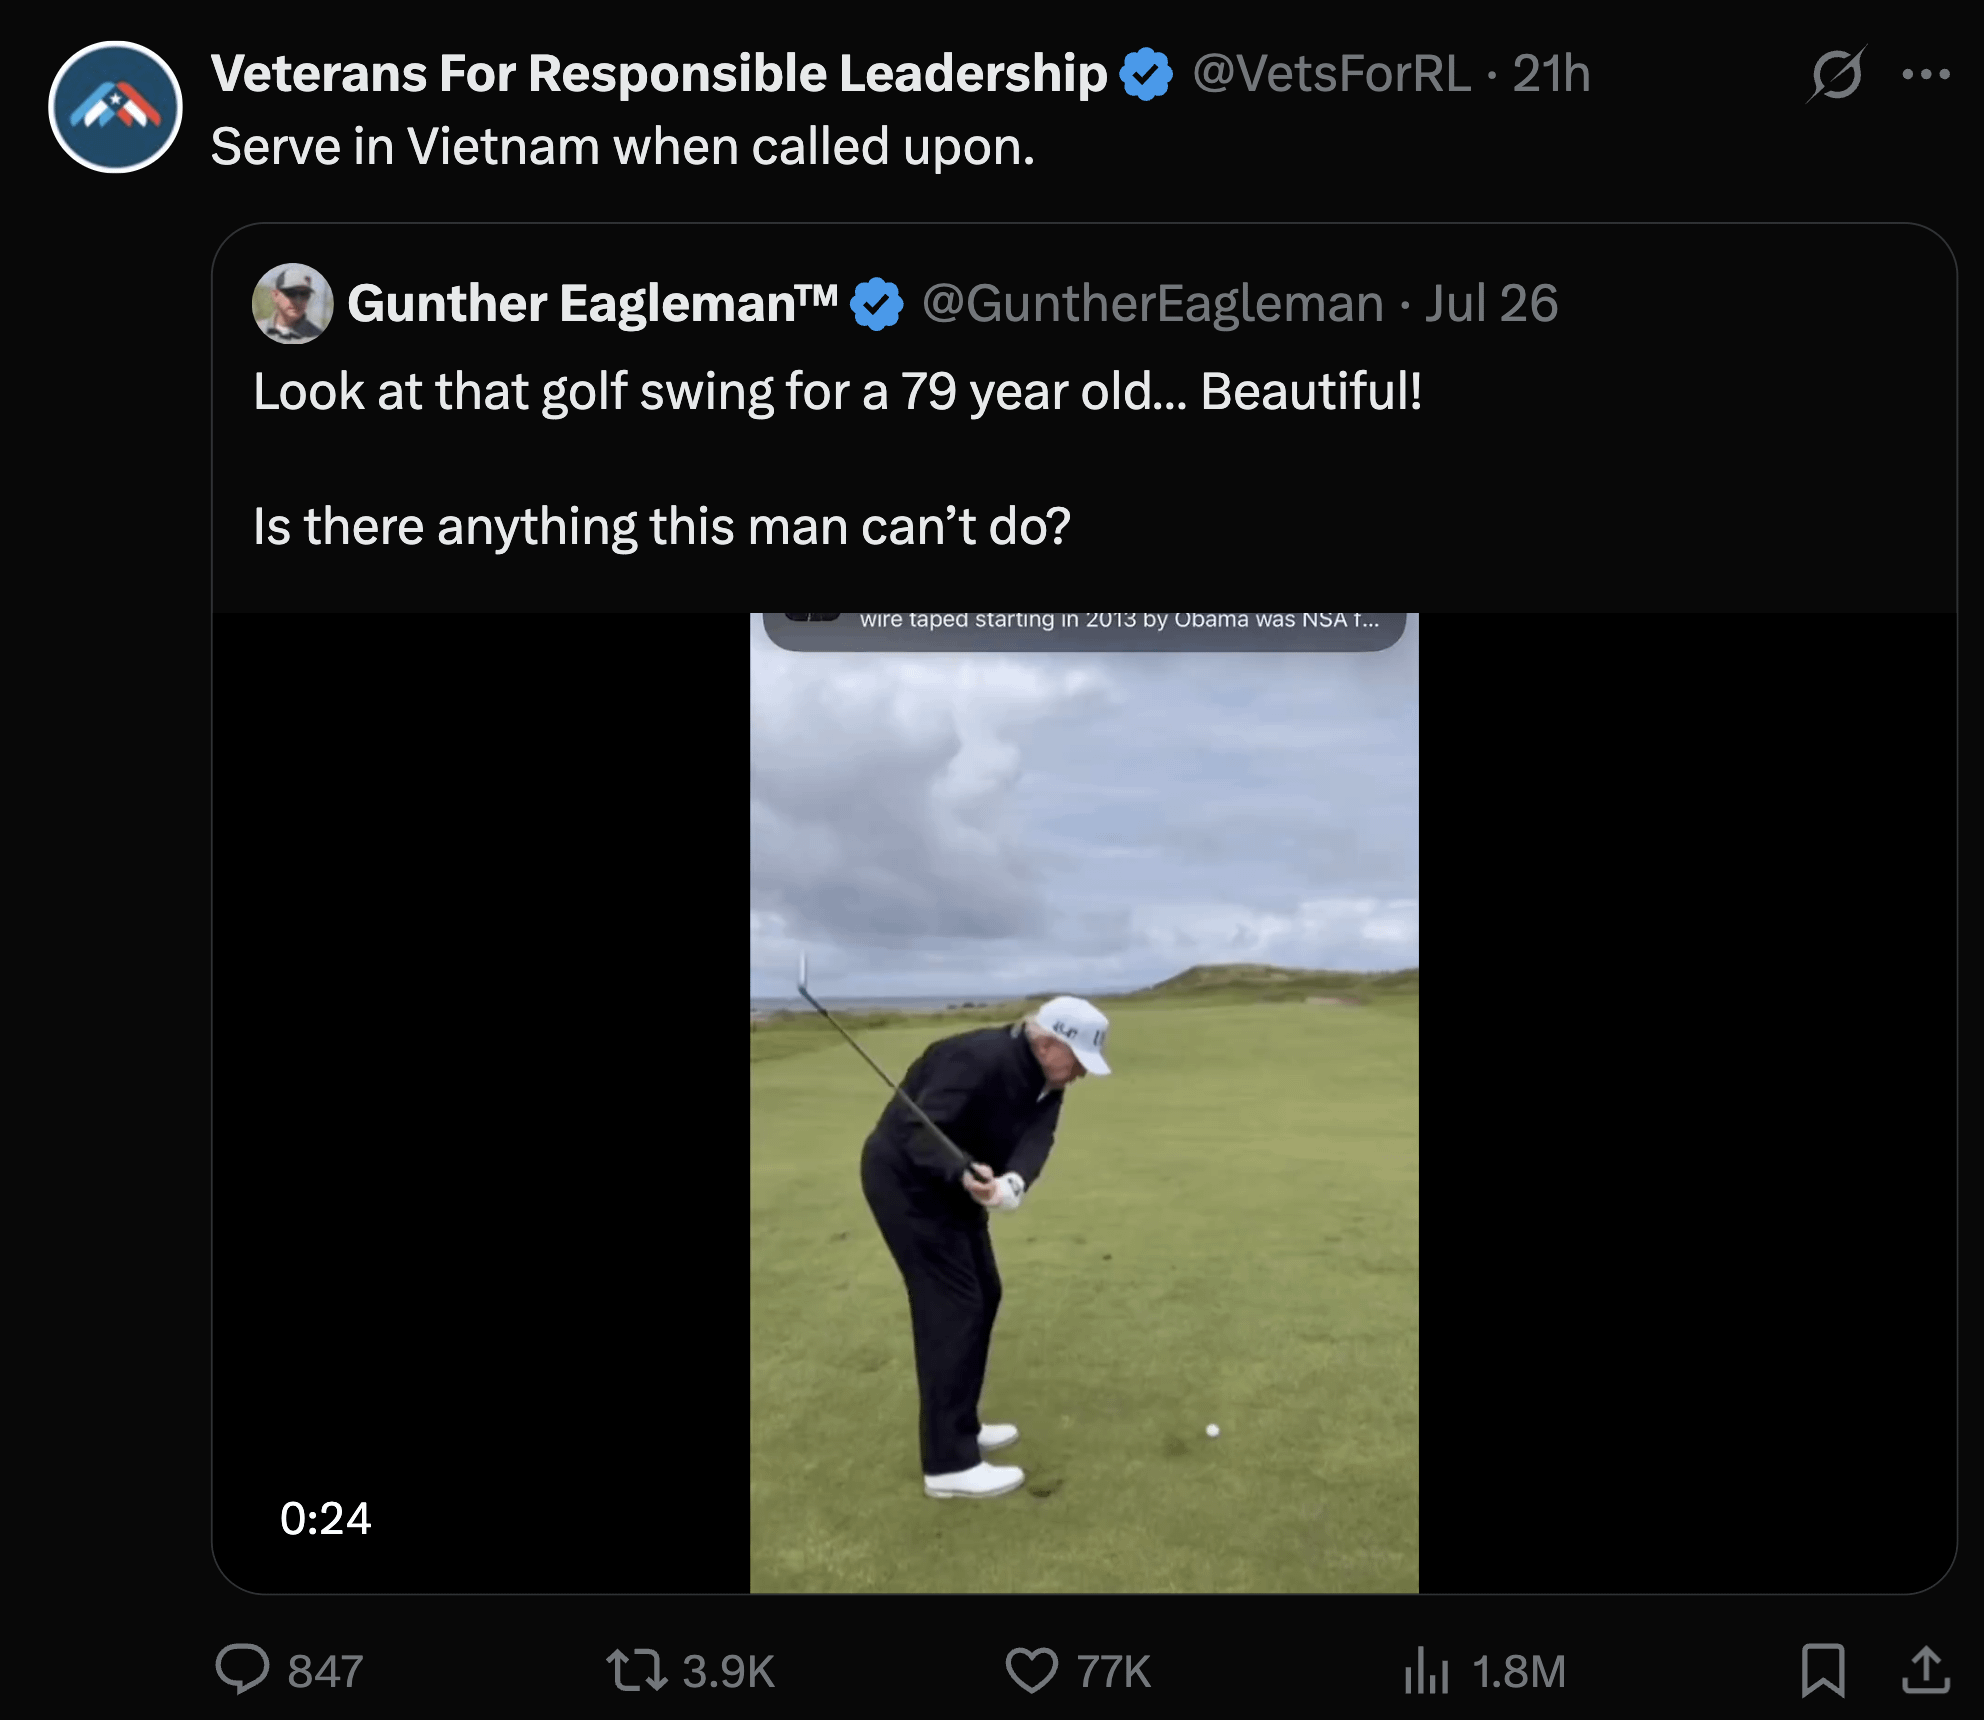Screen dimensions: 1984x1720
Task: Open the 21h timestamp link
Action: click(1551, 74)
